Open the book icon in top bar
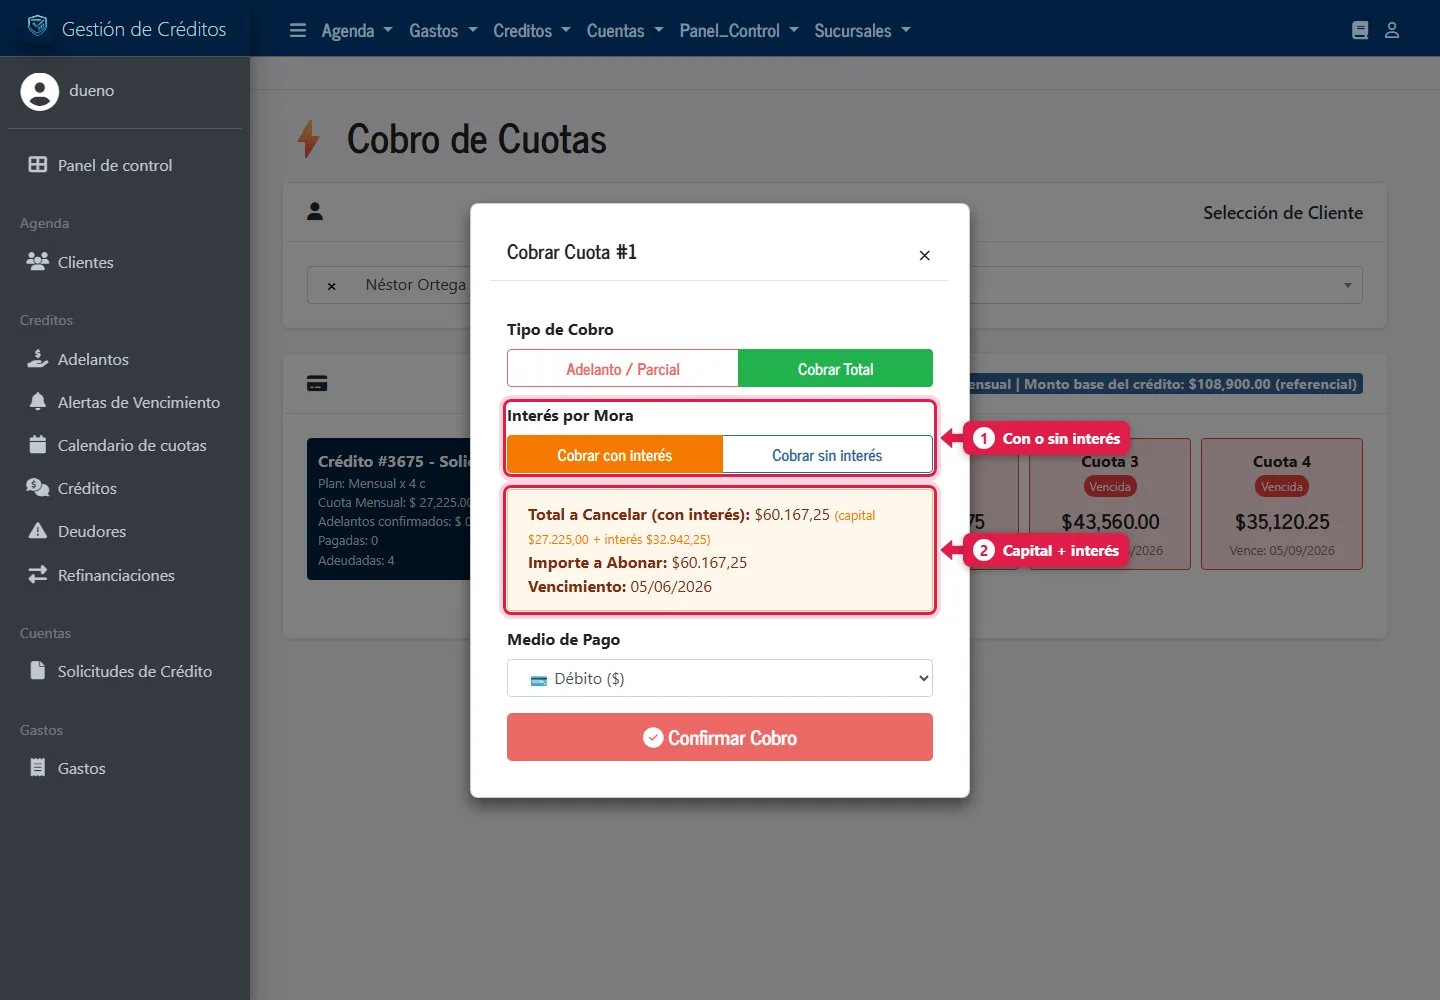Viewport: 1440px width, 1000px height. 1360,30
